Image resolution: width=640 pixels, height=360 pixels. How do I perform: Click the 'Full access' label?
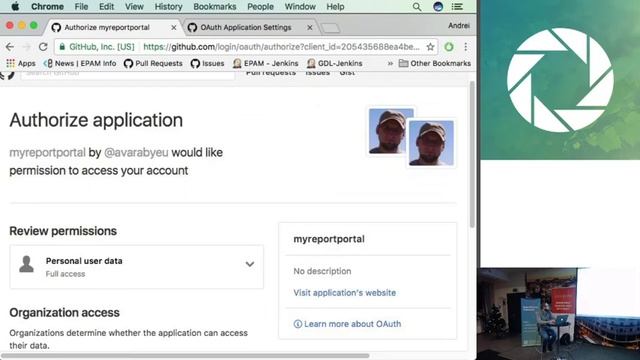[65, 274]
